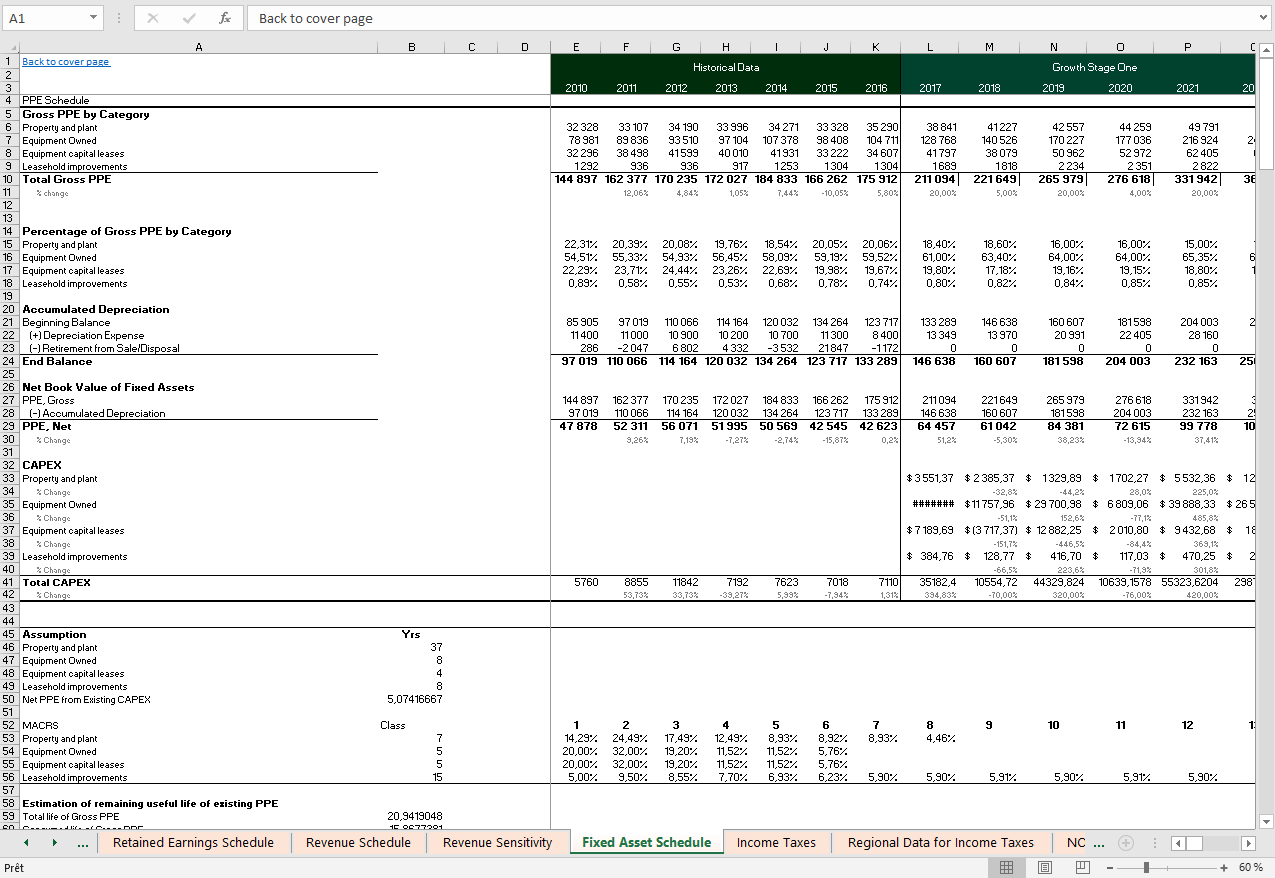Switch to Revenue Schedule tab
The height and width of the screenshot is (878, 1275).
(x=358, y=842)
